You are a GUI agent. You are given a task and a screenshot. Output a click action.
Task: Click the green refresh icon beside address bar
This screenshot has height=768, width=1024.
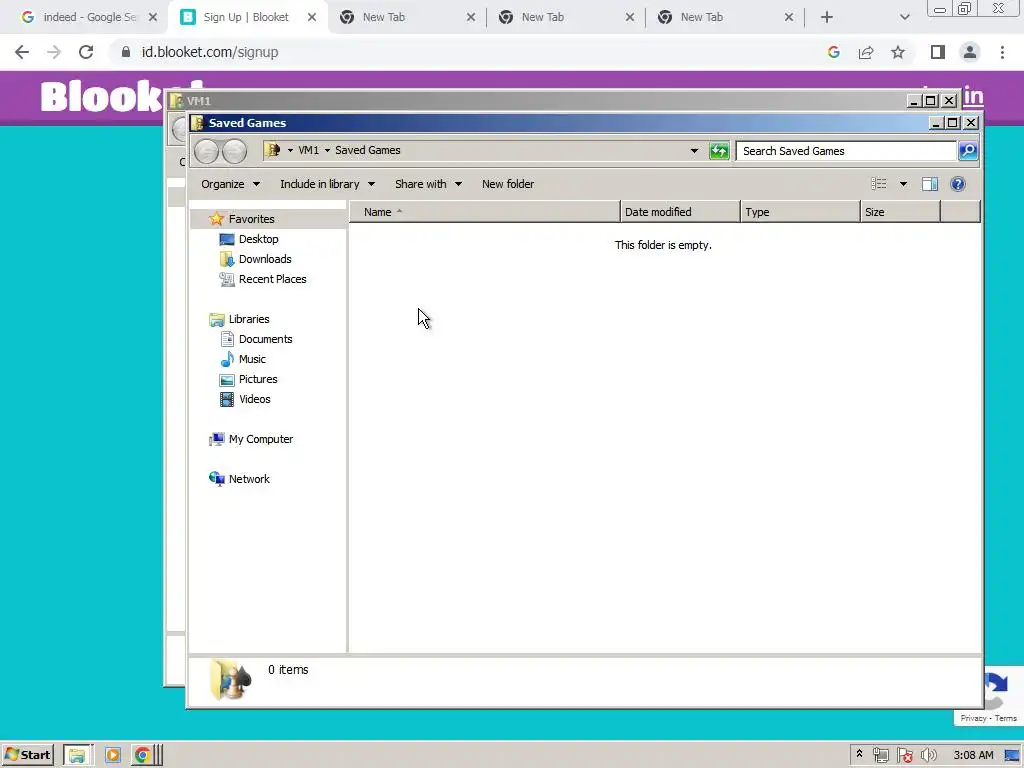(x=719, y=151)
